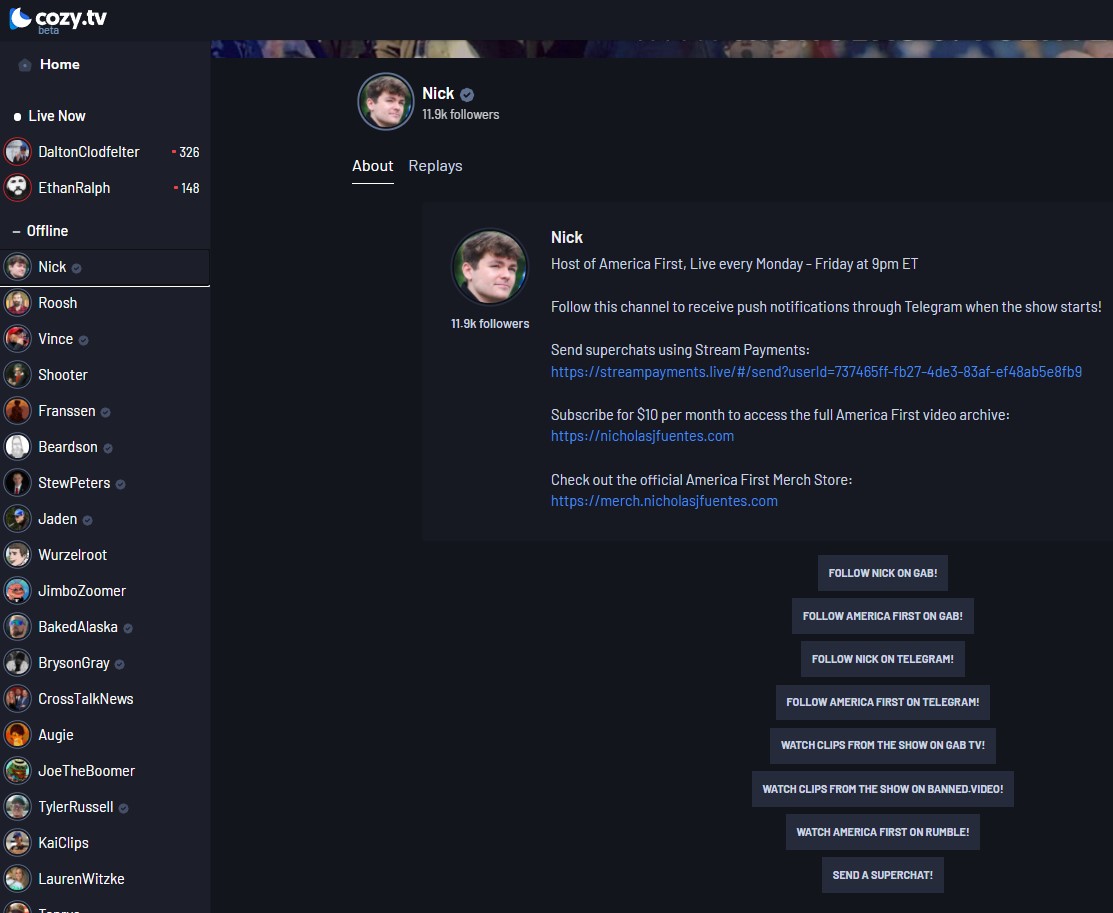
Task: Open the streampayments.live superchat link
Action: coord(816,372)
